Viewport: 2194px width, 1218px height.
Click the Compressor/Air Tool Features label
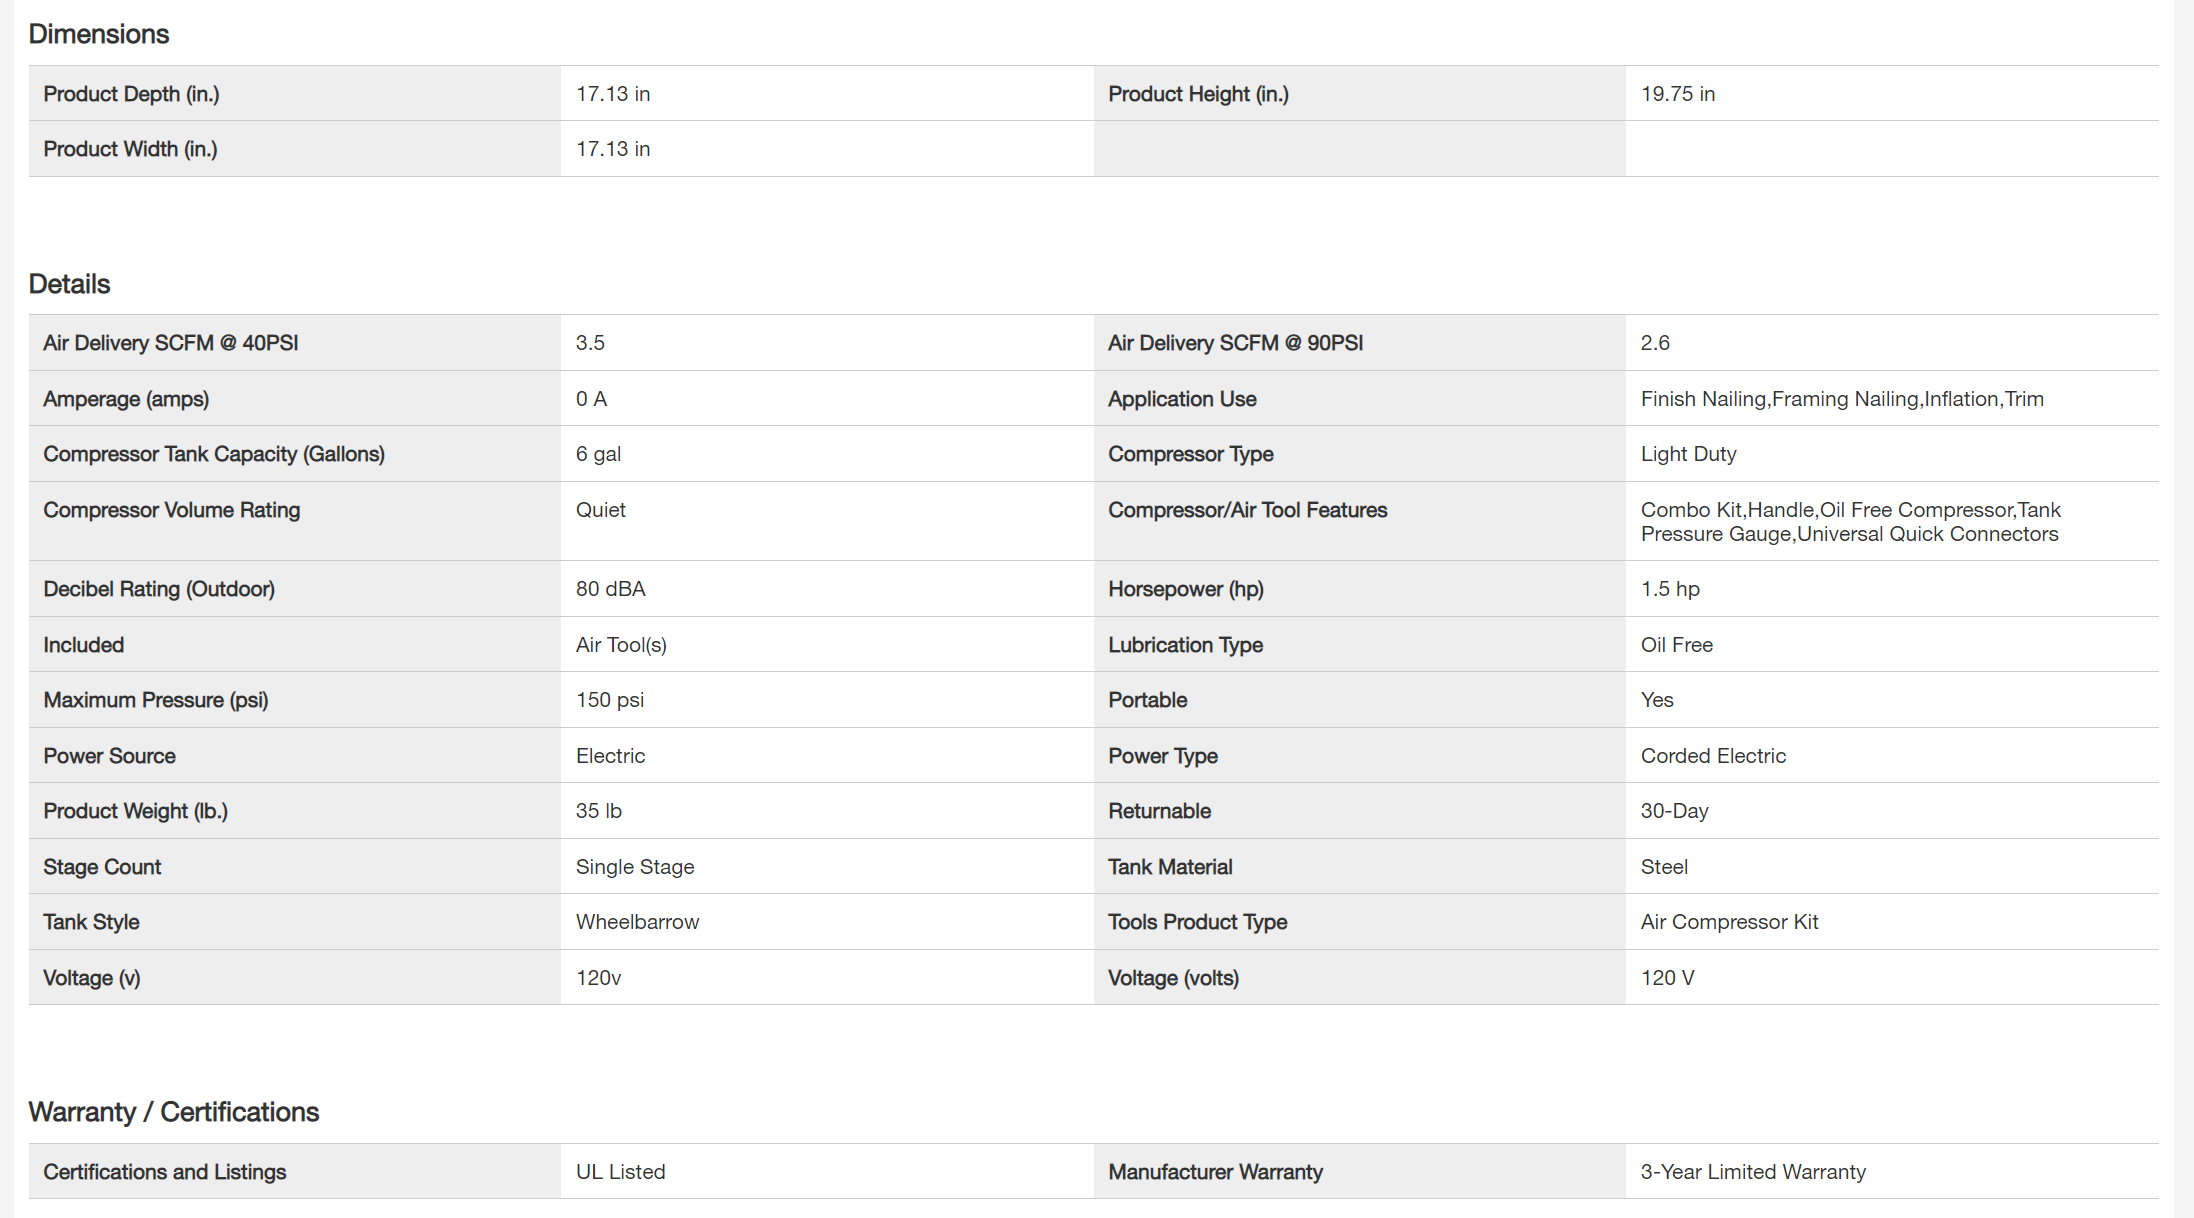click(x=1247, y=510)
